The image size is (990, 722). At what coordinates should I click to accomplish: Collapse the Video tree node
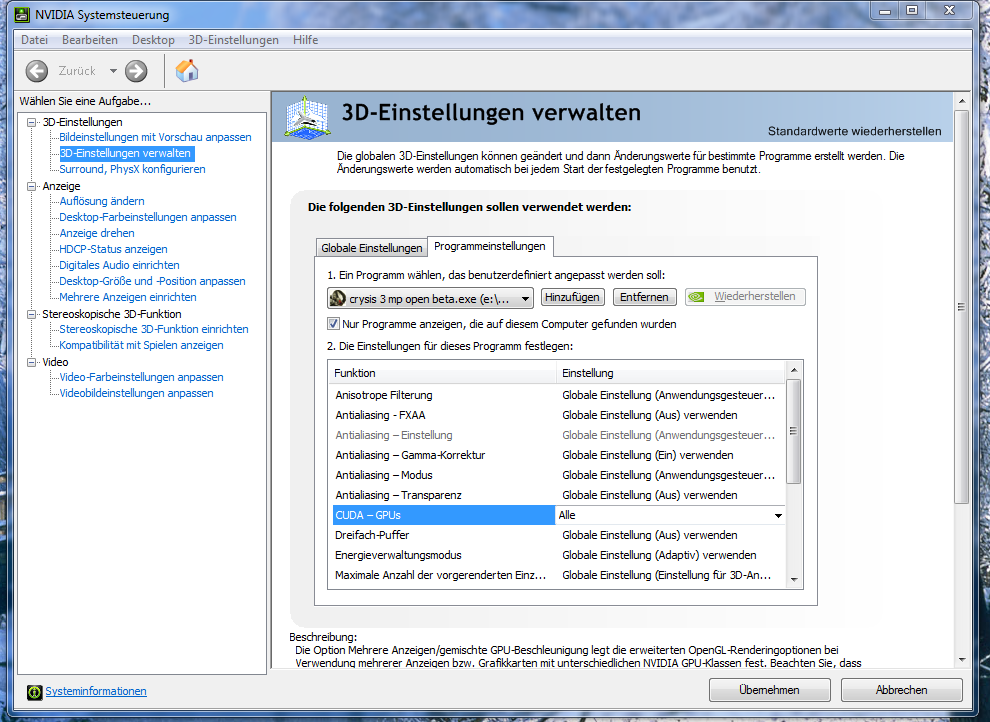coord(31,362)
